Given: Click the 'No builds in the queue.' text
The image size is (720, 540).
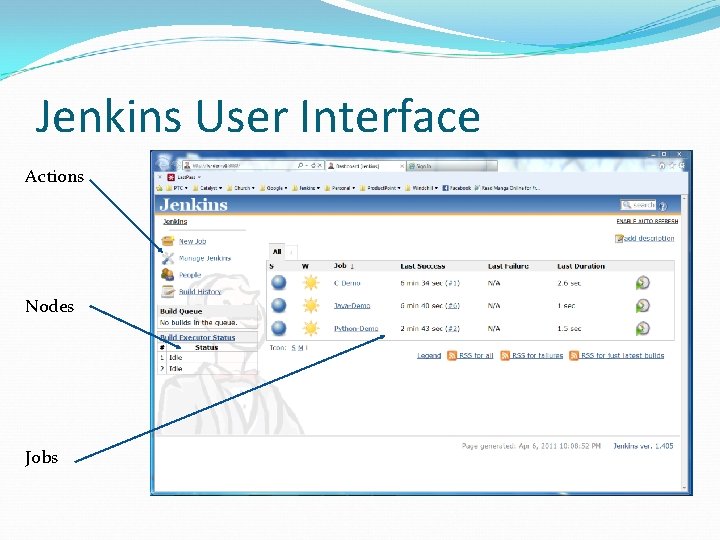Looking at the screenshot, I should 198,323.
